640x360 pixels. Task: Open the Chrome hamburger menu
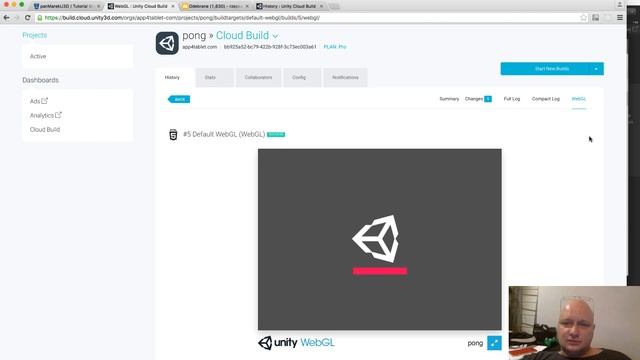[x=620, y=18]
